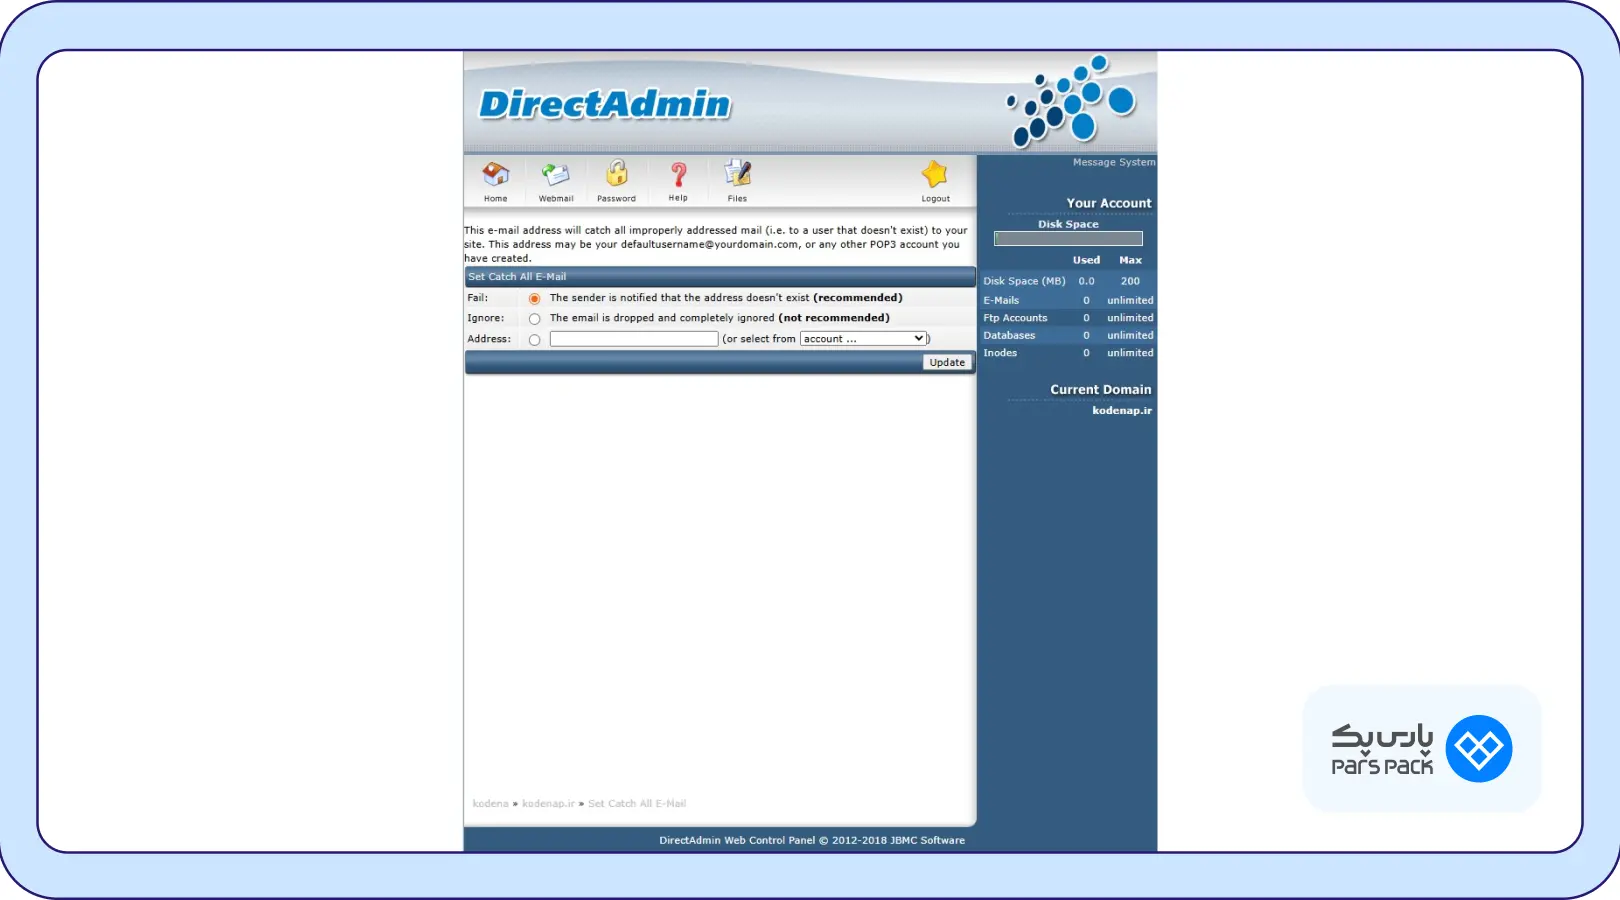This screenshot has width=1620, height=900.
Task: Select the Address radio option
Action: pyautogui.click(x=535, y=340)
